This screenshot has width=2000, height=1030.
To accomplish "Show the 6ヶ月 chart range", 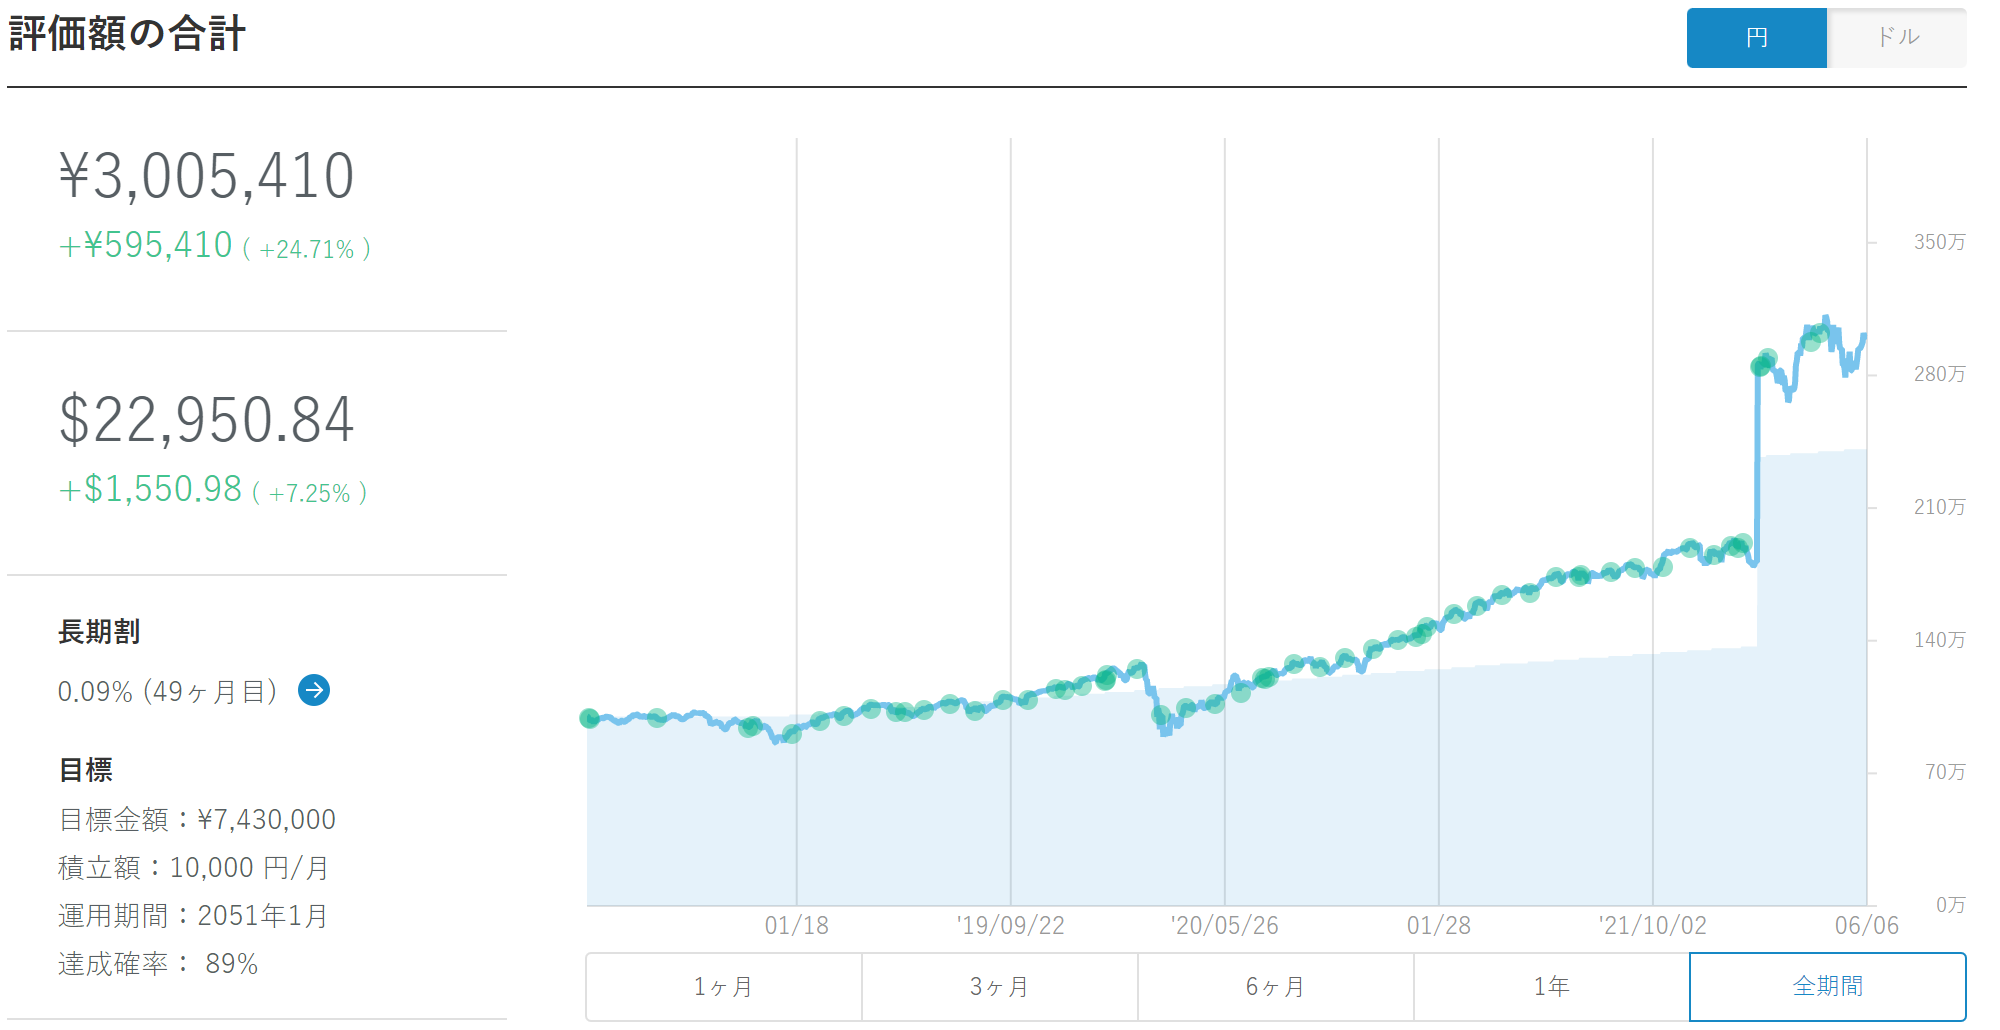I will click(1275, 987).
